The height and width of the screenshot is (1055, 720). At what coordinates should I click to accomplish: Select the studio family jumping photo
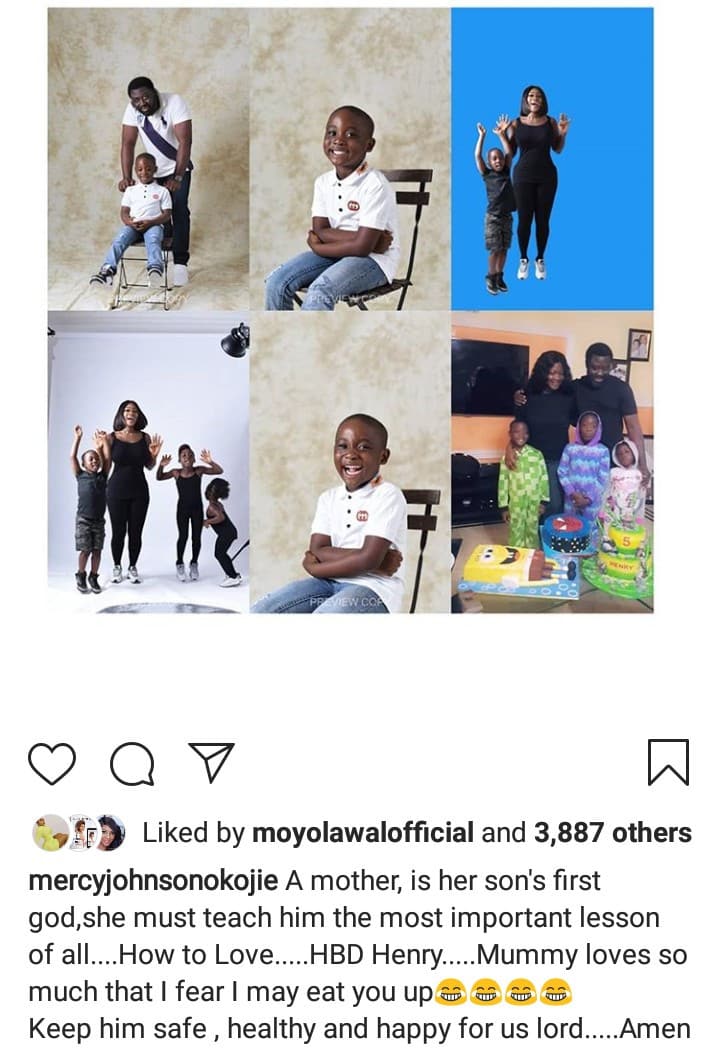149,462
